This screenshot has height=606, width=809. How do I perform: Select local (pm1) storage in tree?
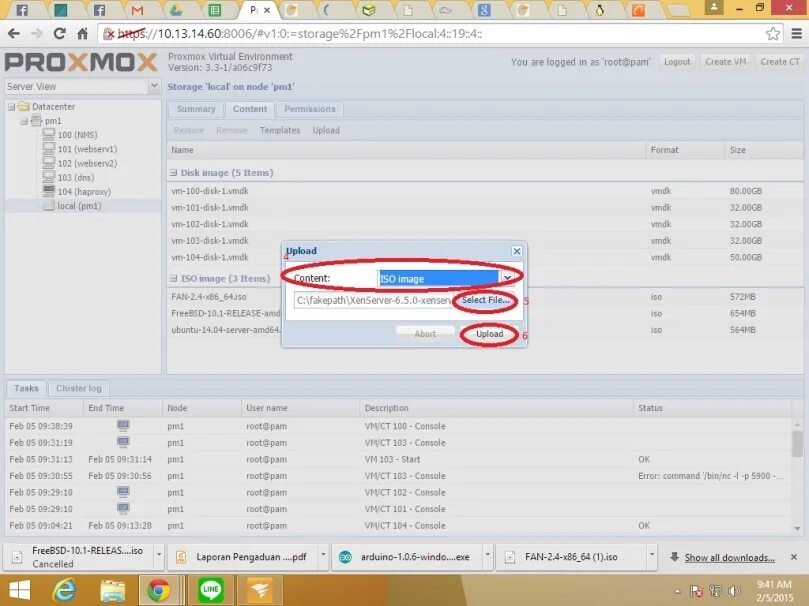coord(78,206)
